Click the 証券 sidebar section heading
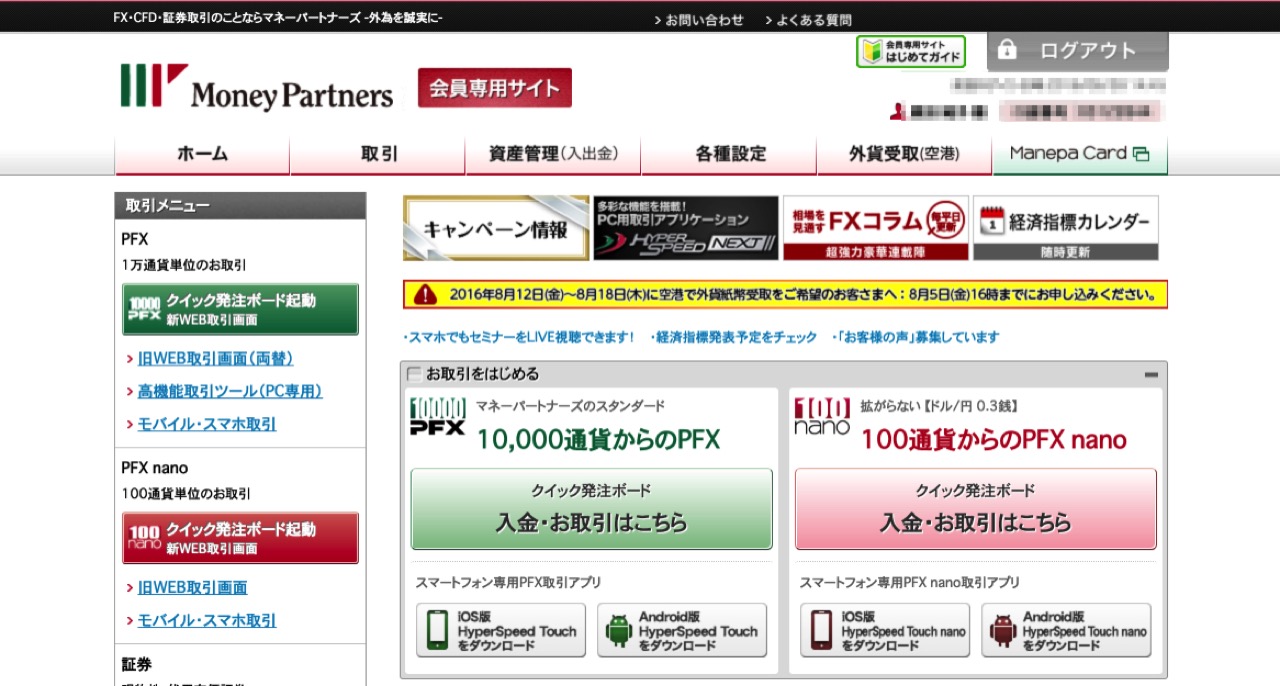 137,664
